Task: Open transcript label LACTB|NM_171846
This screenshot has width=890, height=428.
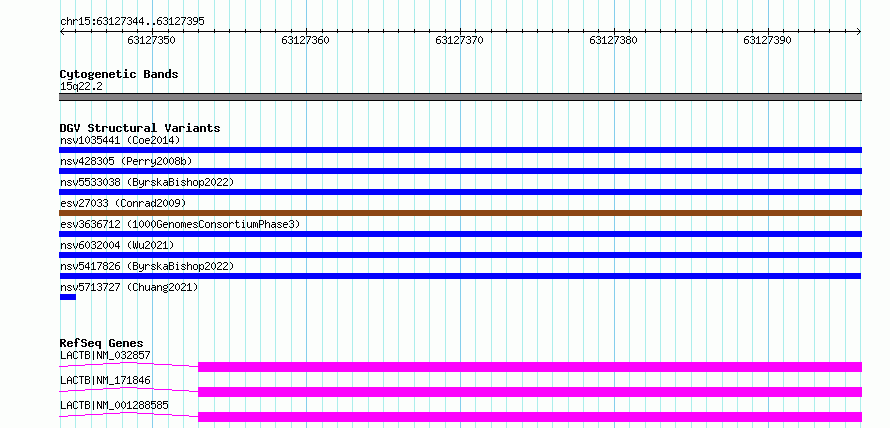Action: [105, 380]
